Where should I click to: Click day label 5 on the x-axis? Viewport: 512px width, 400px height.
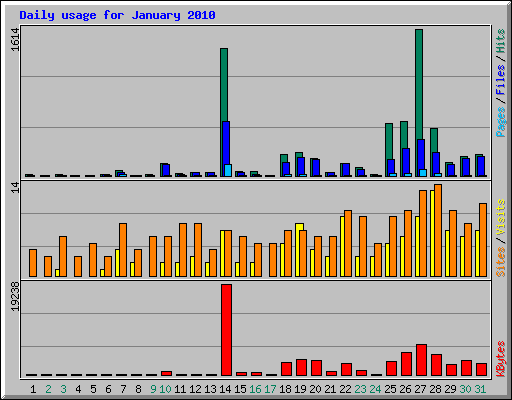pyautogui.click(x=93, y=389)
